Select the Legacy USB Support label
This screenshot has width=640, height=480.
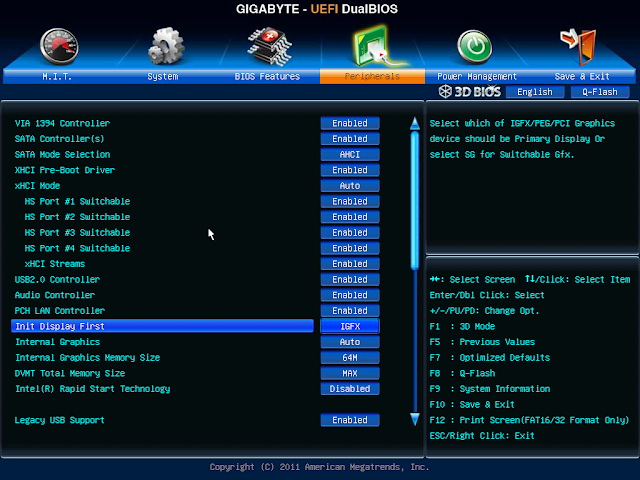(x=60, y=420)
